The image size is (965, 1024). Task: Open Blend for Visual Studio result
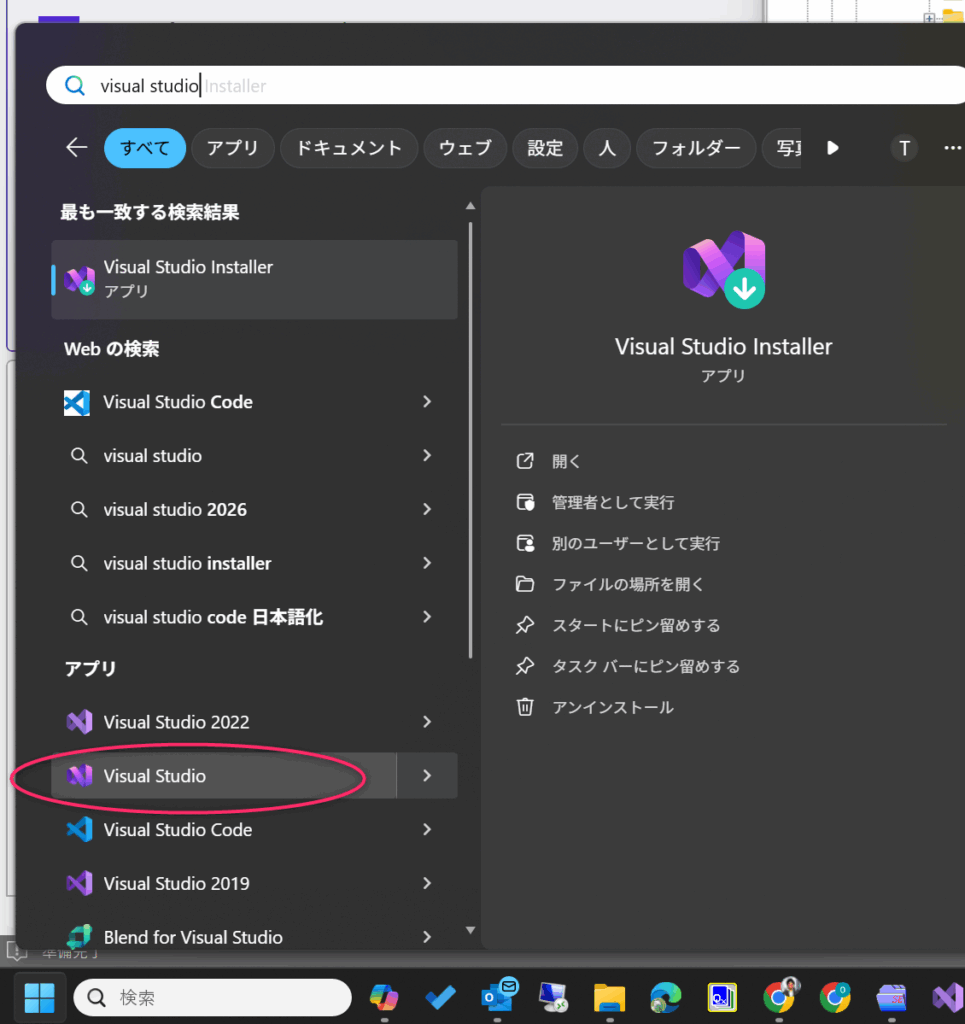192,937
